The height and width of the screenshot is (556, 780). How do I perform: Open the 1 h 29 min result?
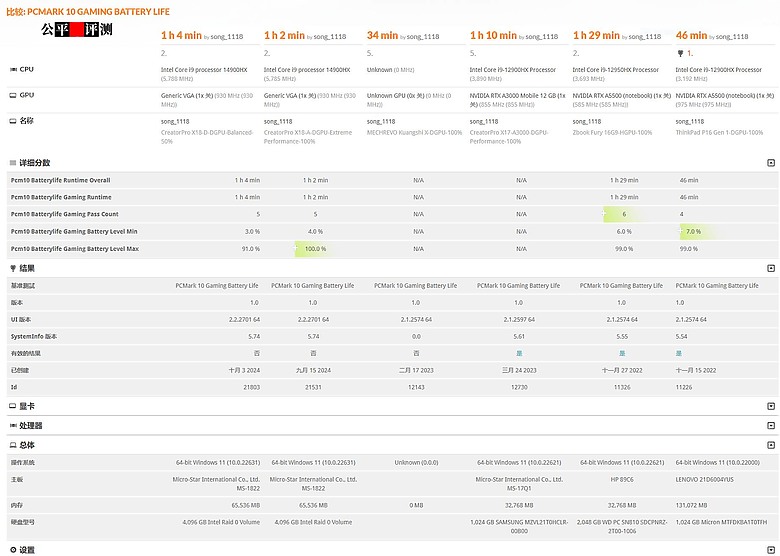pyautogui.click(x=596, y=35)
